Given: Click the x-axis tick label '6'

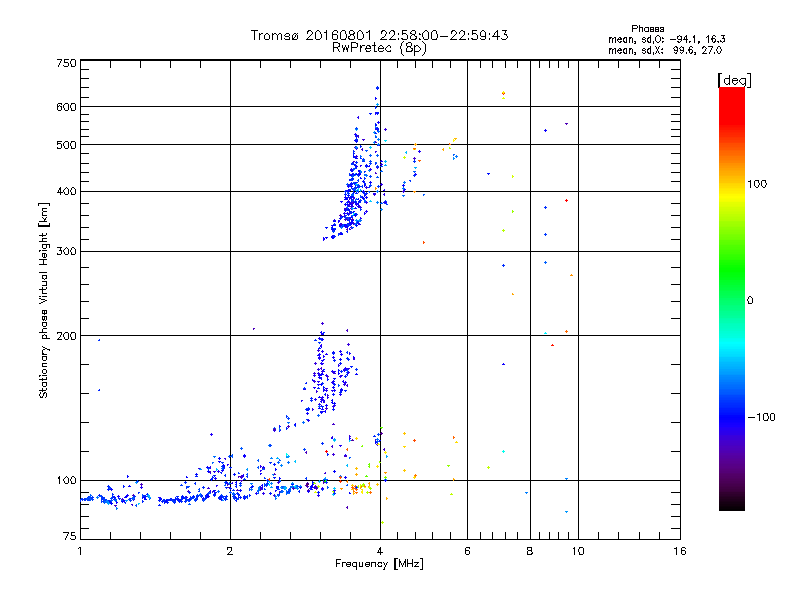Looking at the screenshot, I should tap(467, 551).
